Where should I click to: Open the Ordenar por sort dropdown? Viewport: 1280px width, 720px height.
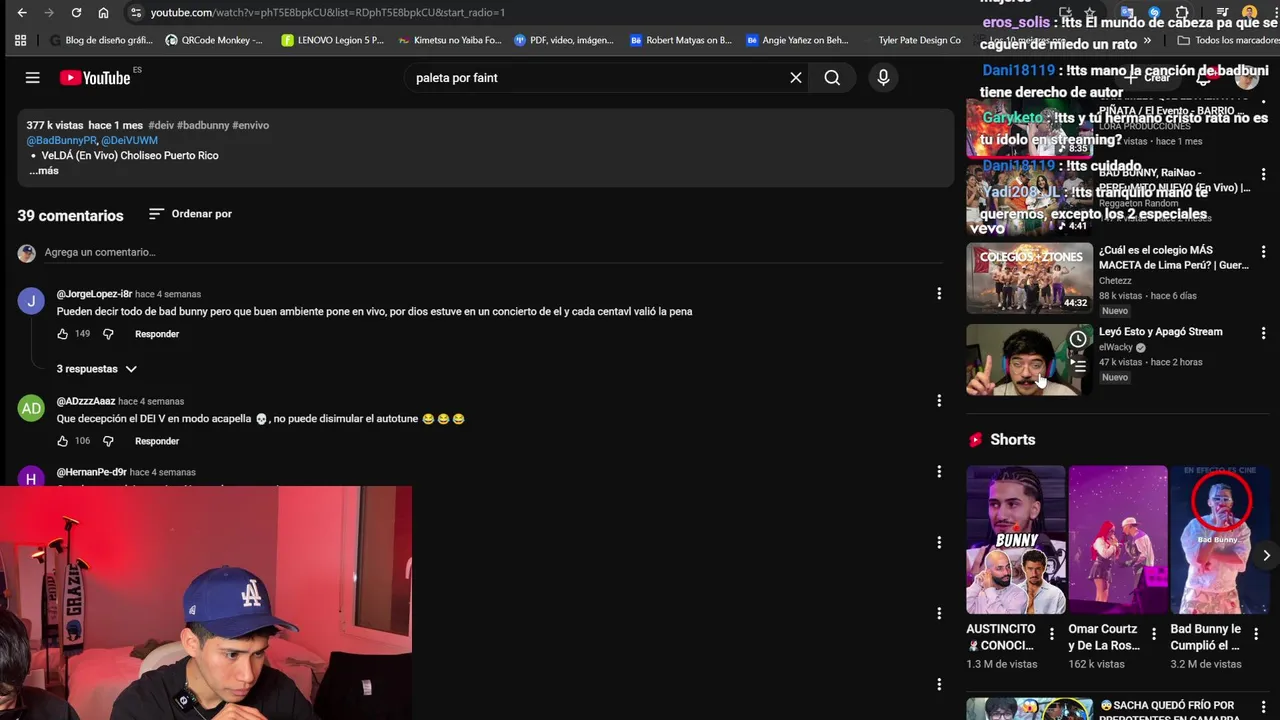coord(190,214)
